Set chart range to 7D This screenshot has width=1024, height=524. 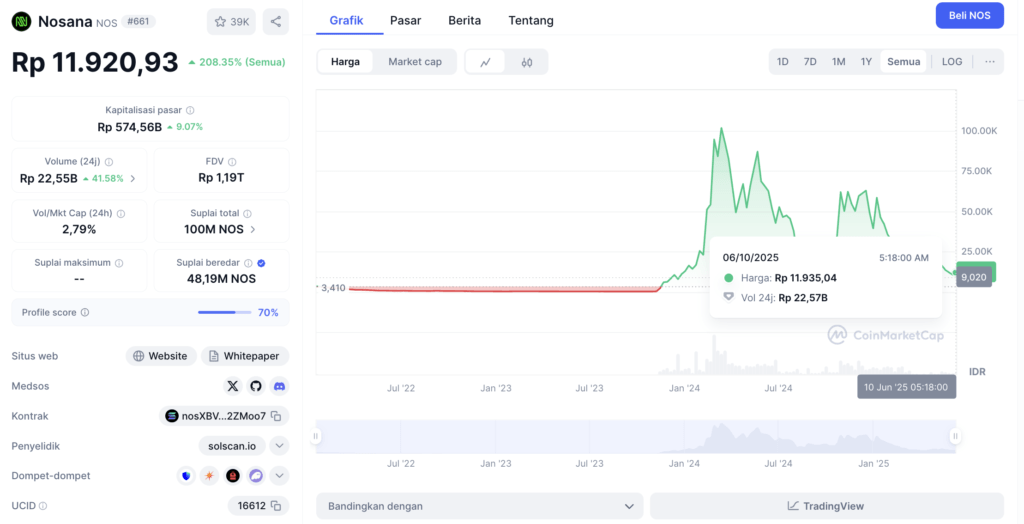coord(810,61)
